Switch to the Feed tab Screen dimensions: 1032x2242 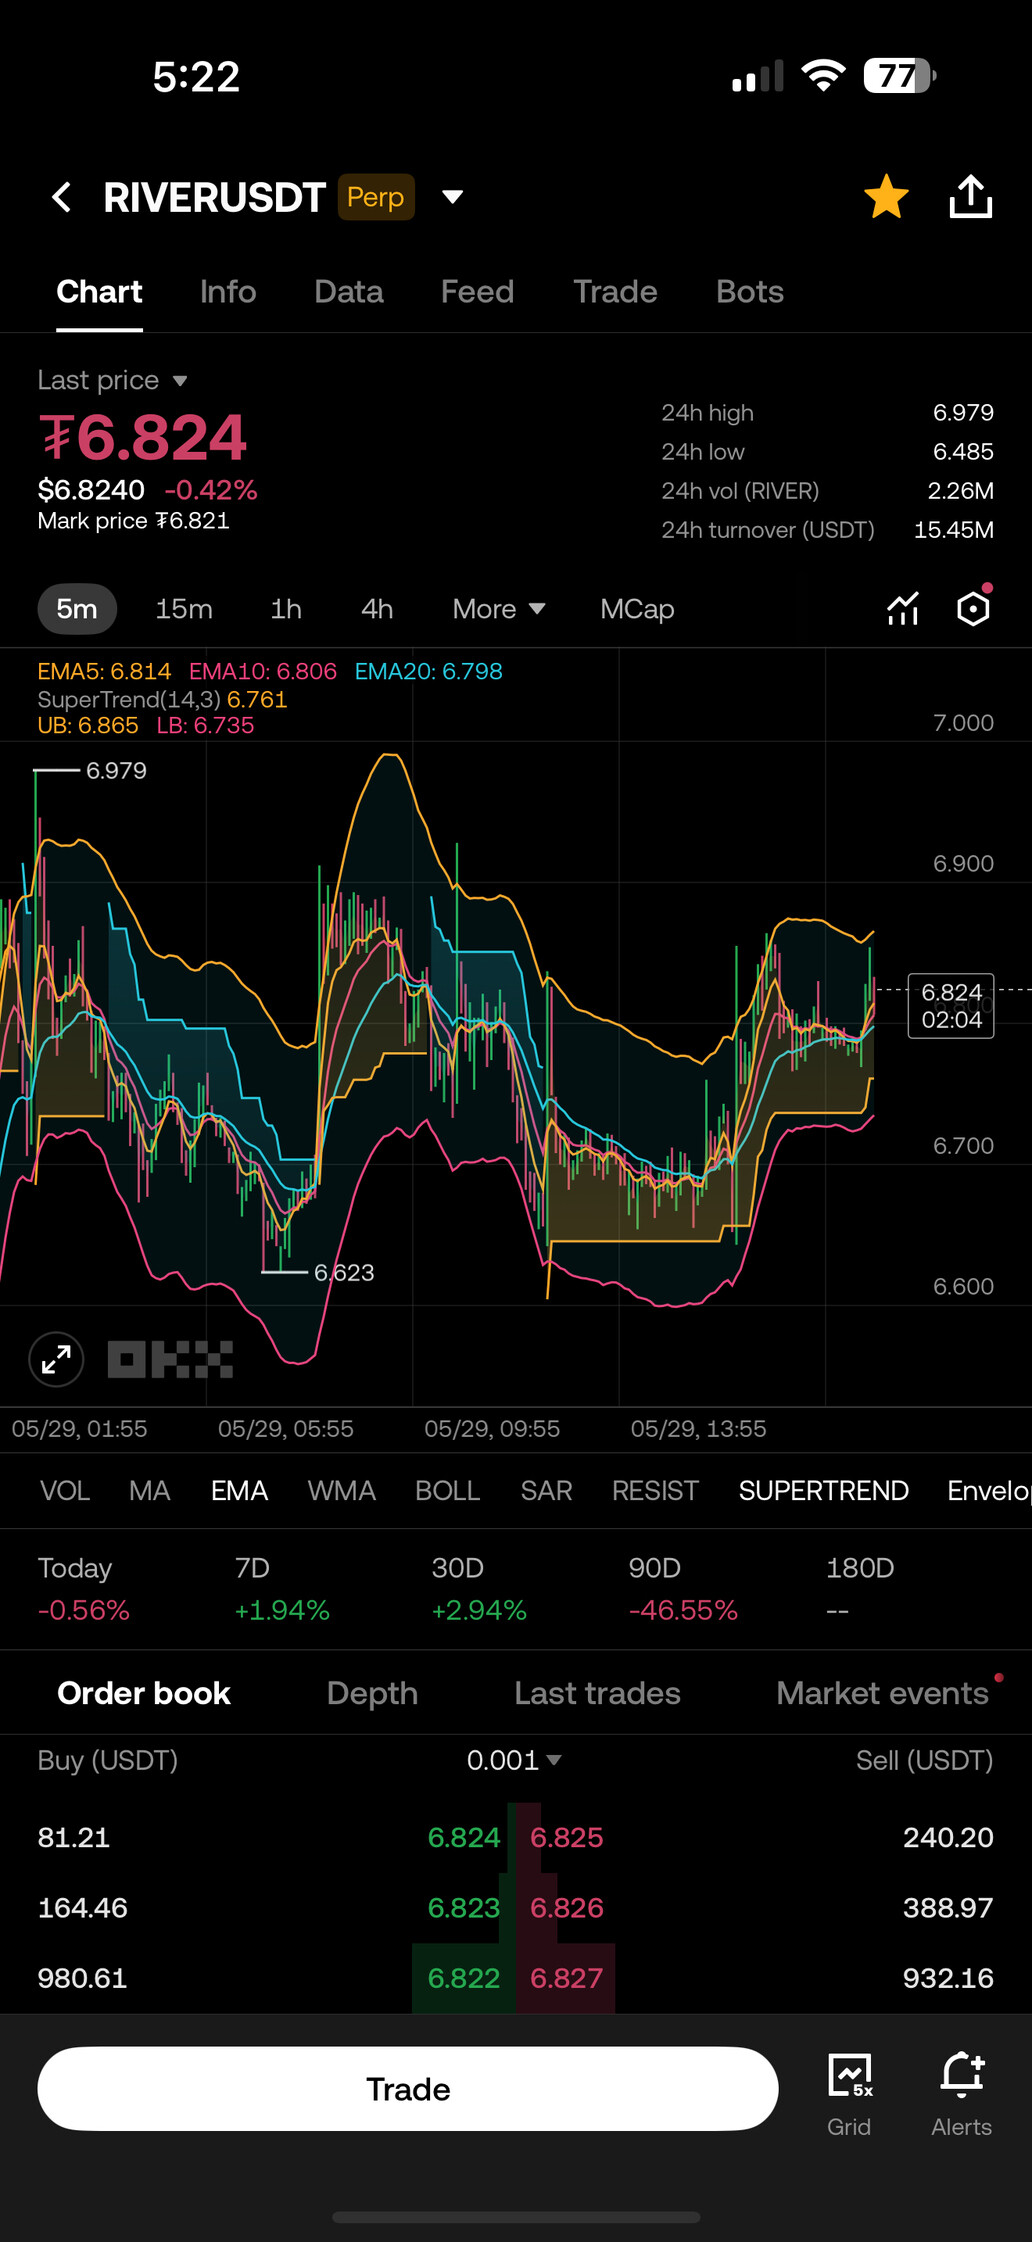(477, 291)
